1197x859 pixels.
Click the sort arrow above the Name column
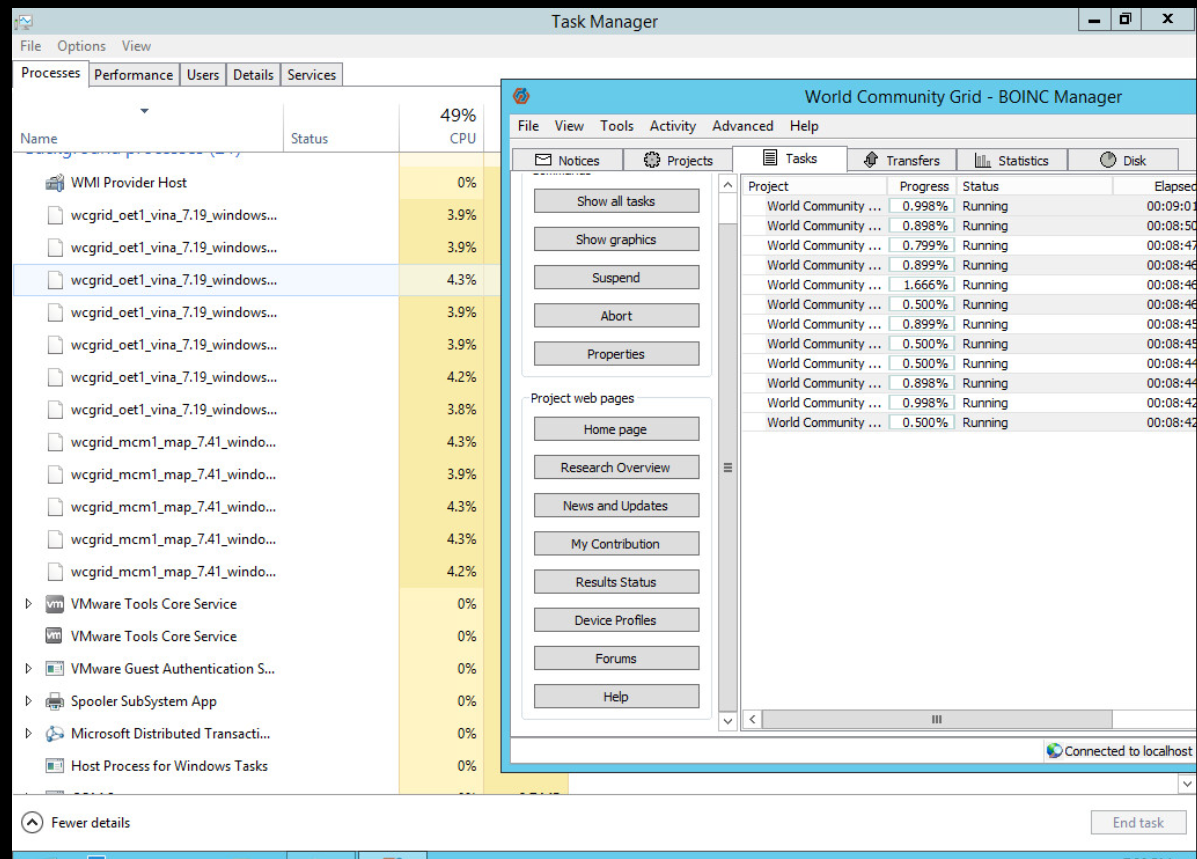point(144,111)
